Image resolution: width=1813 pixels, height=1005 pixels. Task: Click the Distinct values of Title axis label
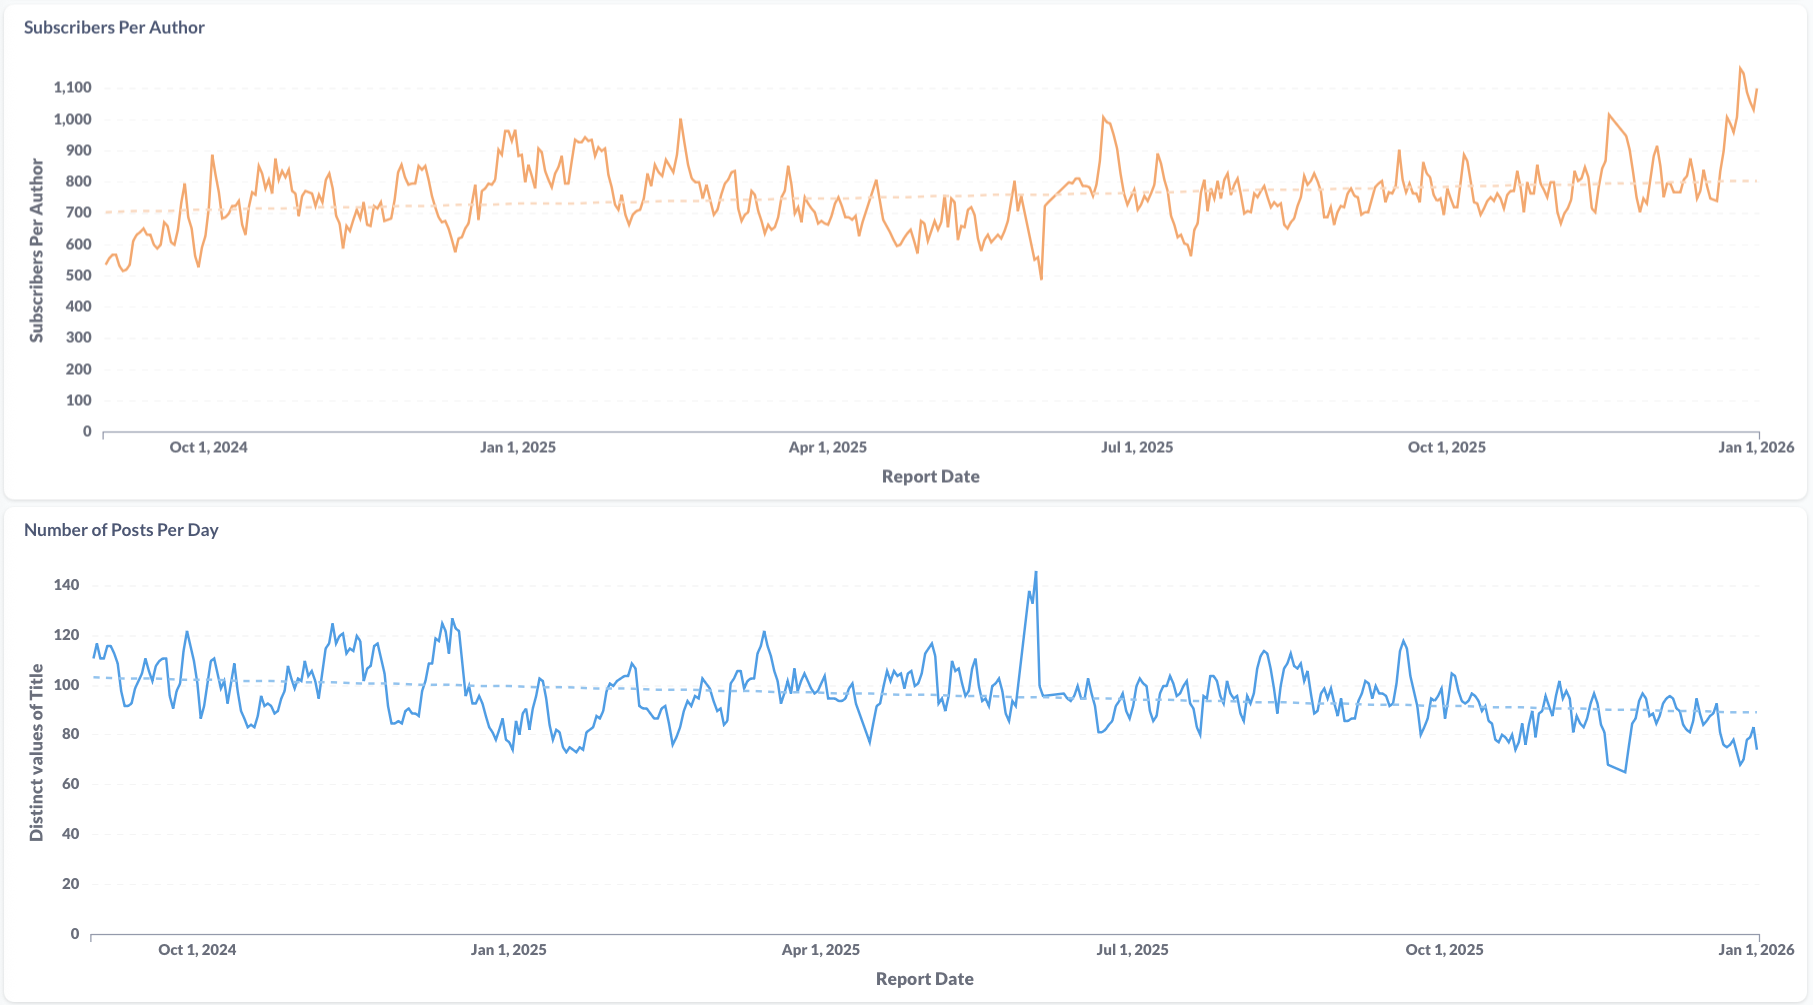pyautogui.click(x=37, y=752)
